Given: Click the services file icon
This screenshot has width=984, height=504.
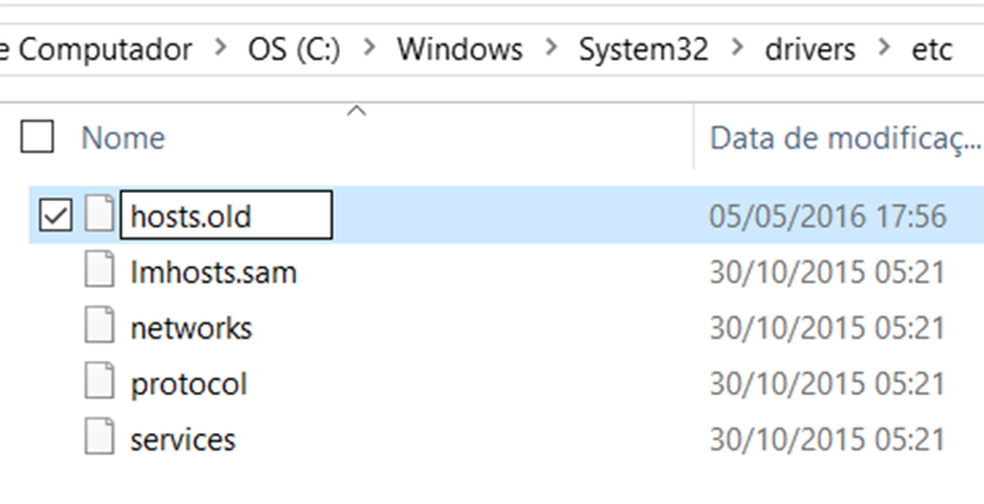Looking at the screenshot, I should coord(99,439).
